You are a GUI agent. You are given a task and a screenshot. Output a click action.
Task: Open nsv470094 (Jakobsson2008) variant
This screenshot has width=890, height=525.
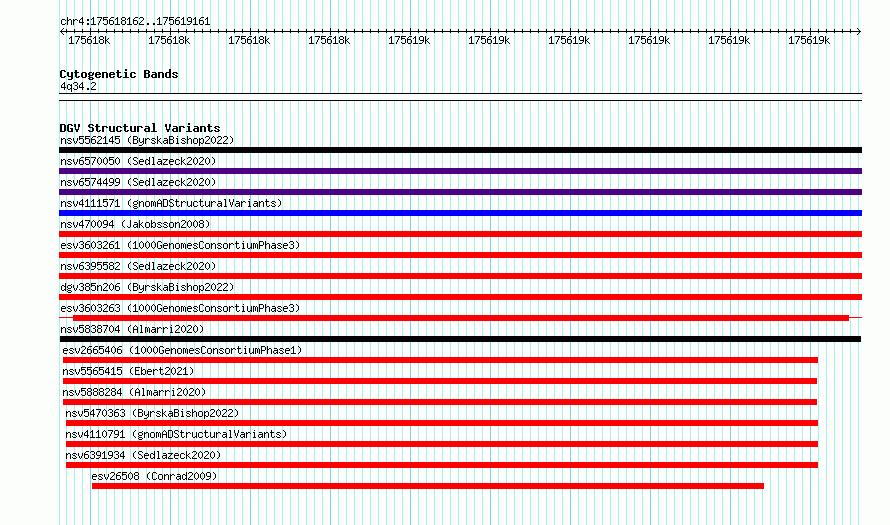click(135, 224)
